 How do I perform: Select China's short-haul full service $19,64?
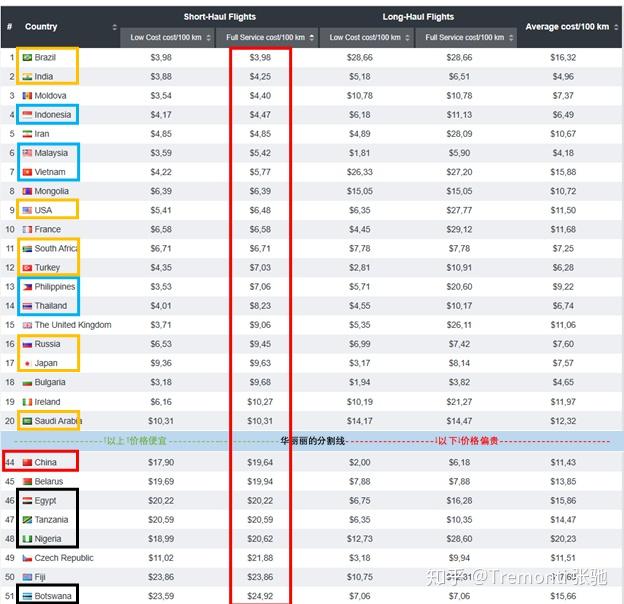pyautogui.click(x=260, y=463)
